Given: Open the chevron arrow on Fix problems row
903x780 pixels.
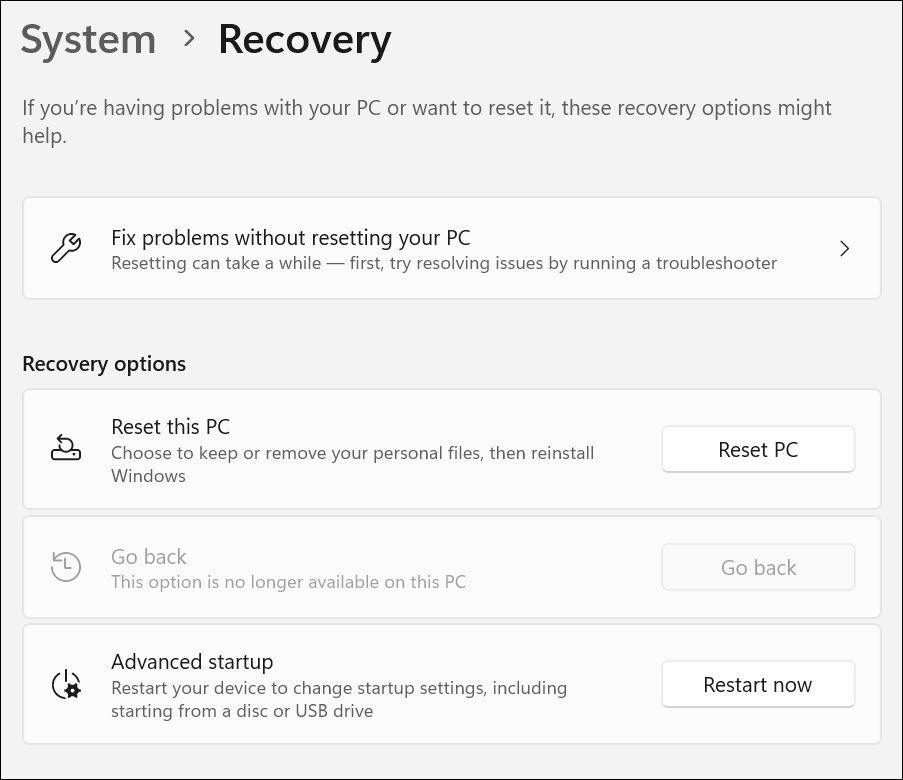Looking at the screenshot, I should 844,248.
